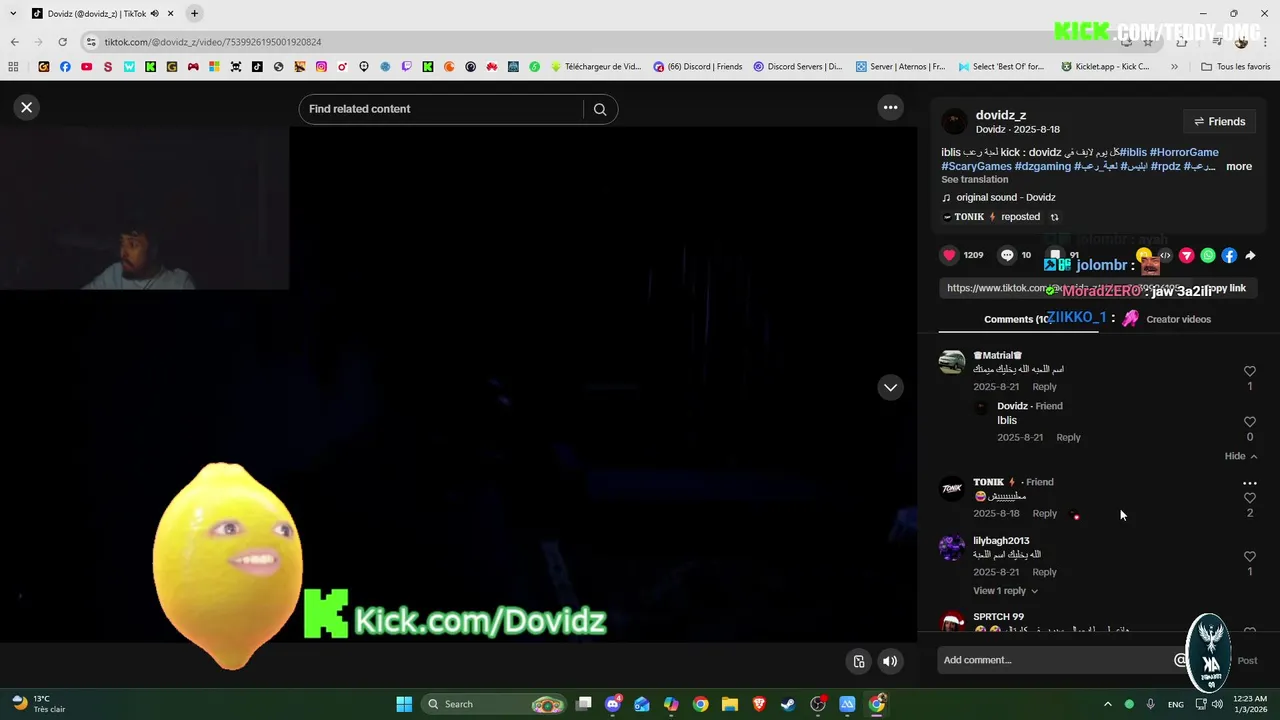
Task: Show hidden system tray icons chevron
Action: 1107,704
